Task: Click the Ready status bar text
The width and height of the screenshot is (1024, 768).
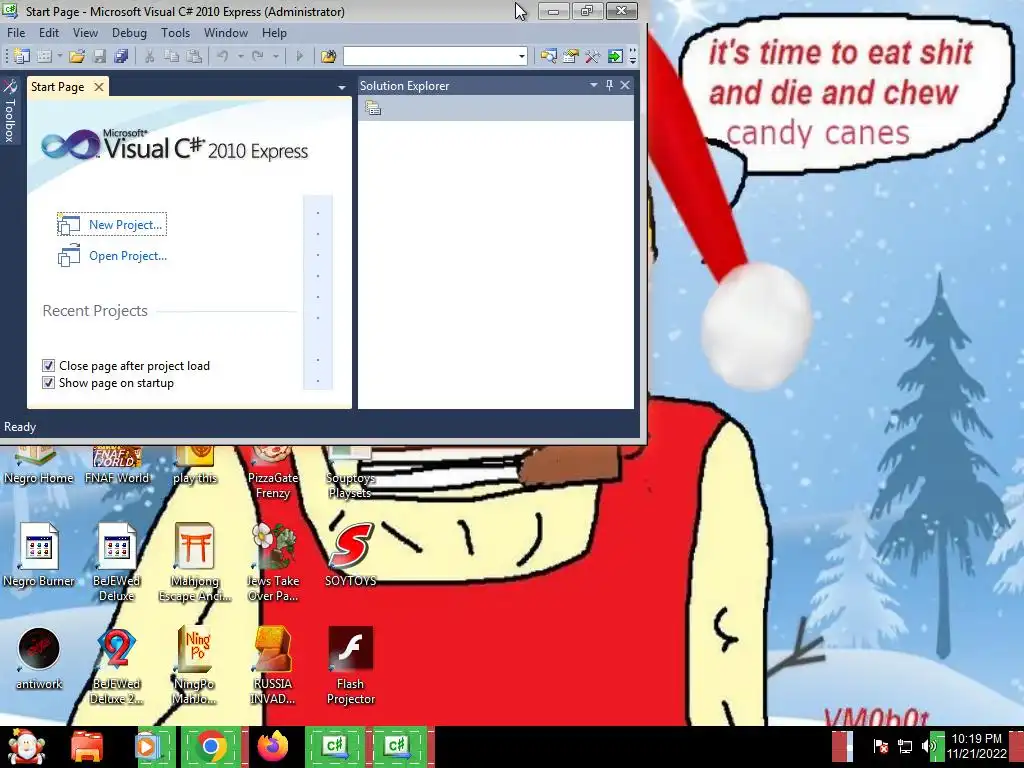Action: [20, 427]
